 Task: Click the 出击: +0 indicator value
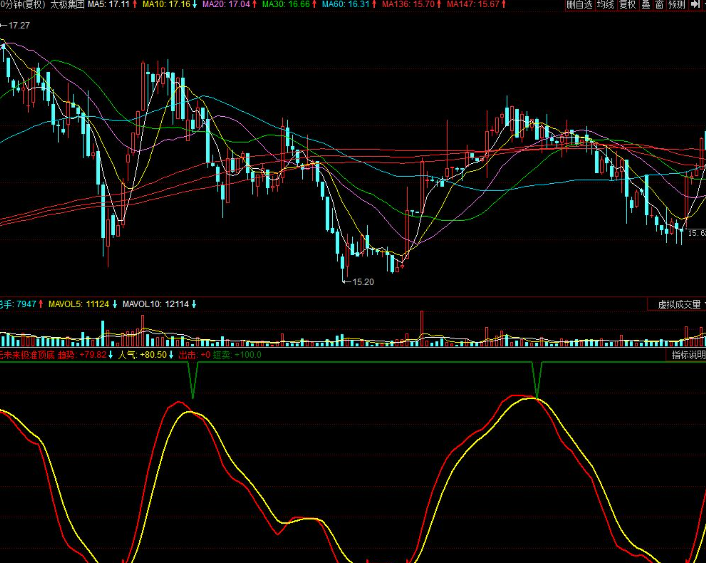195,355
